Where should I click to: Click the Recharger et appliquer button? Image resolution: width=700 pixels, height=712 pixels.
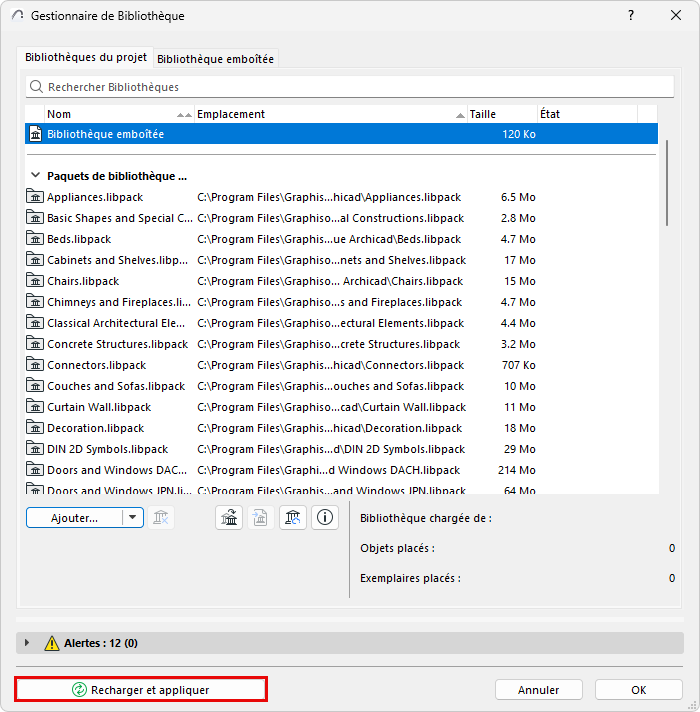(141, 689)
